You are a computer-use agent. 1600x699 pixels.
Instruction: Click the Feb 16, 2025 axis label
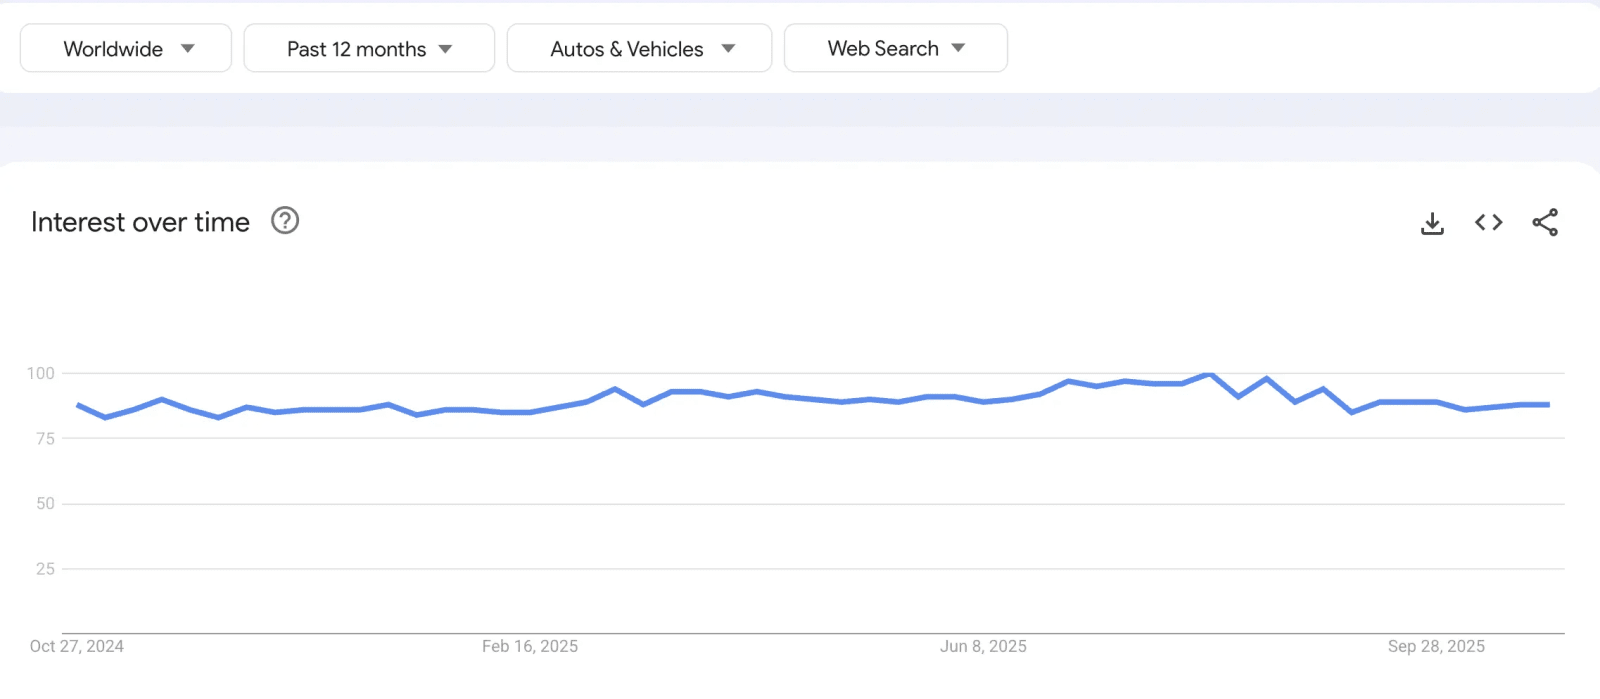pos(530,646)
